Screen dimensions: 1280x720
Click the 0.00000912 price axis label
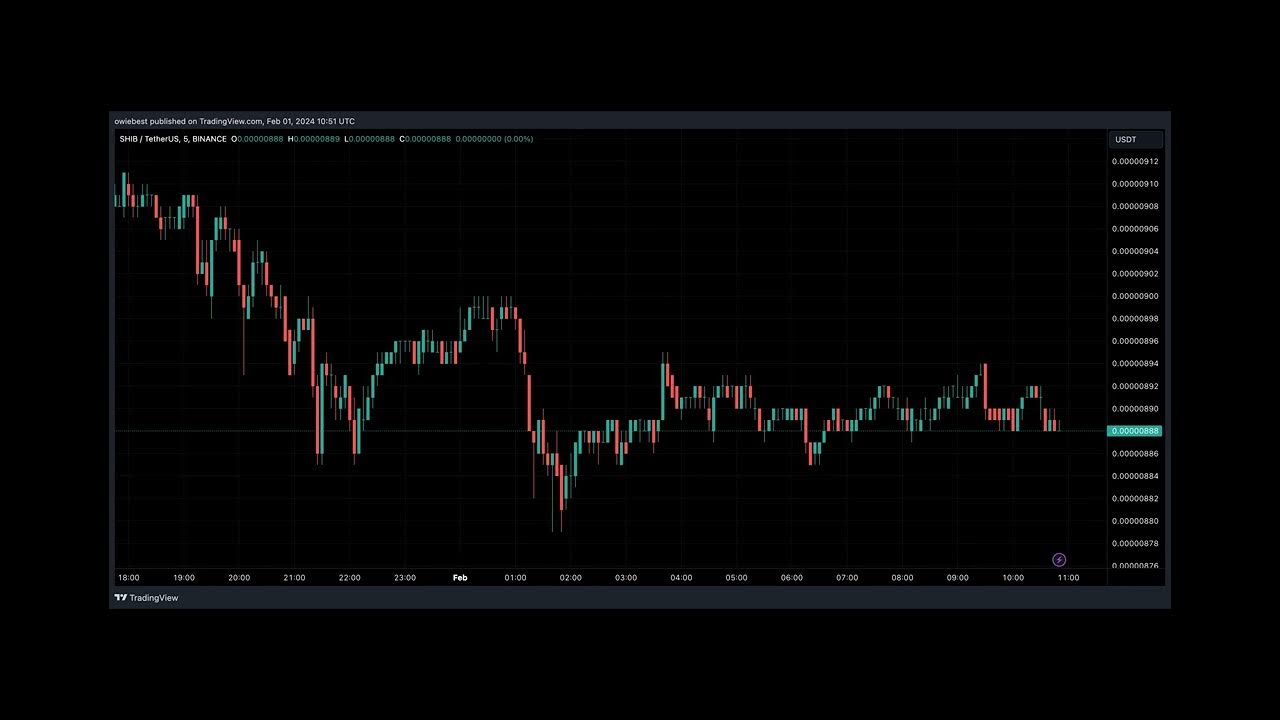click(x=1135, y=161)
